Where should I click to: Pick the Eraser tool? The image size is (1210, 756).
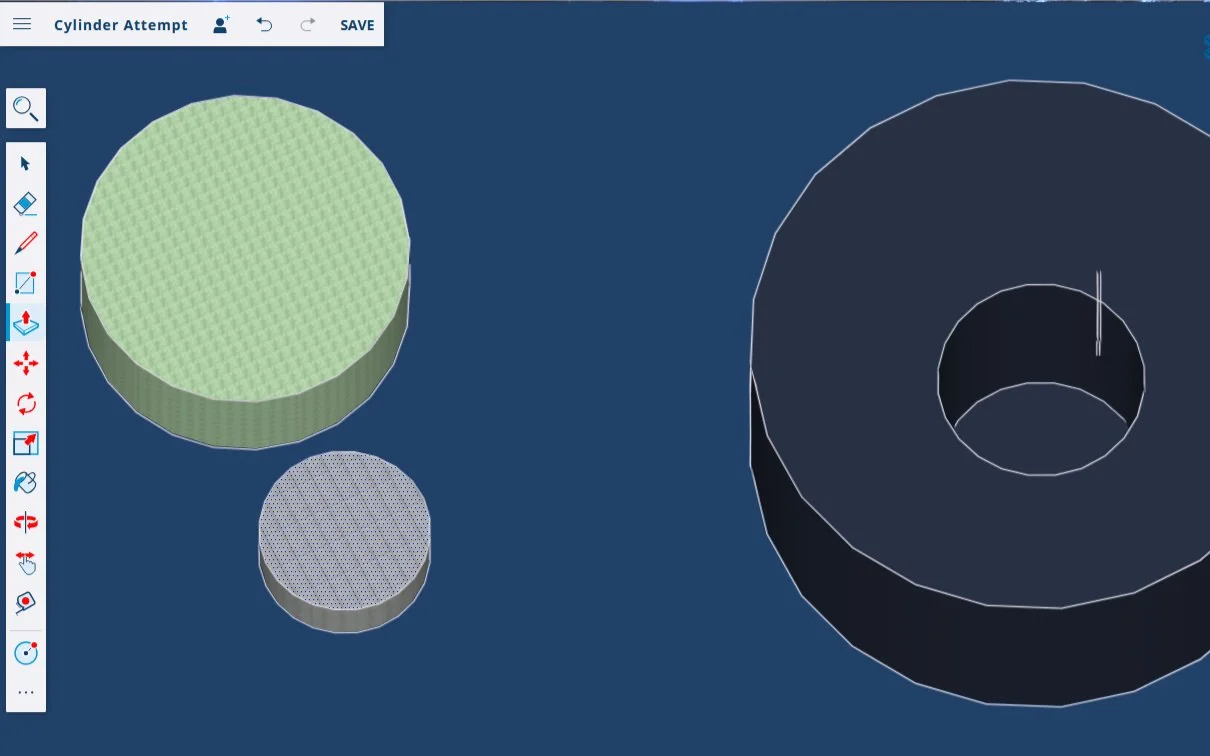coord(26,203)
